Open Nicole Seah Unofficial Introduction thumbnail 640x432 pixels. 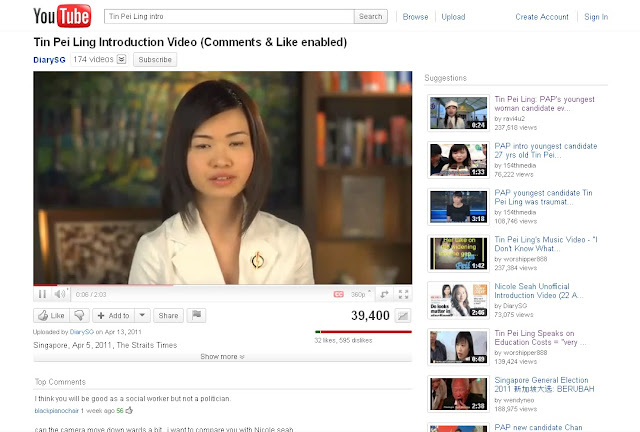[458, 300]
